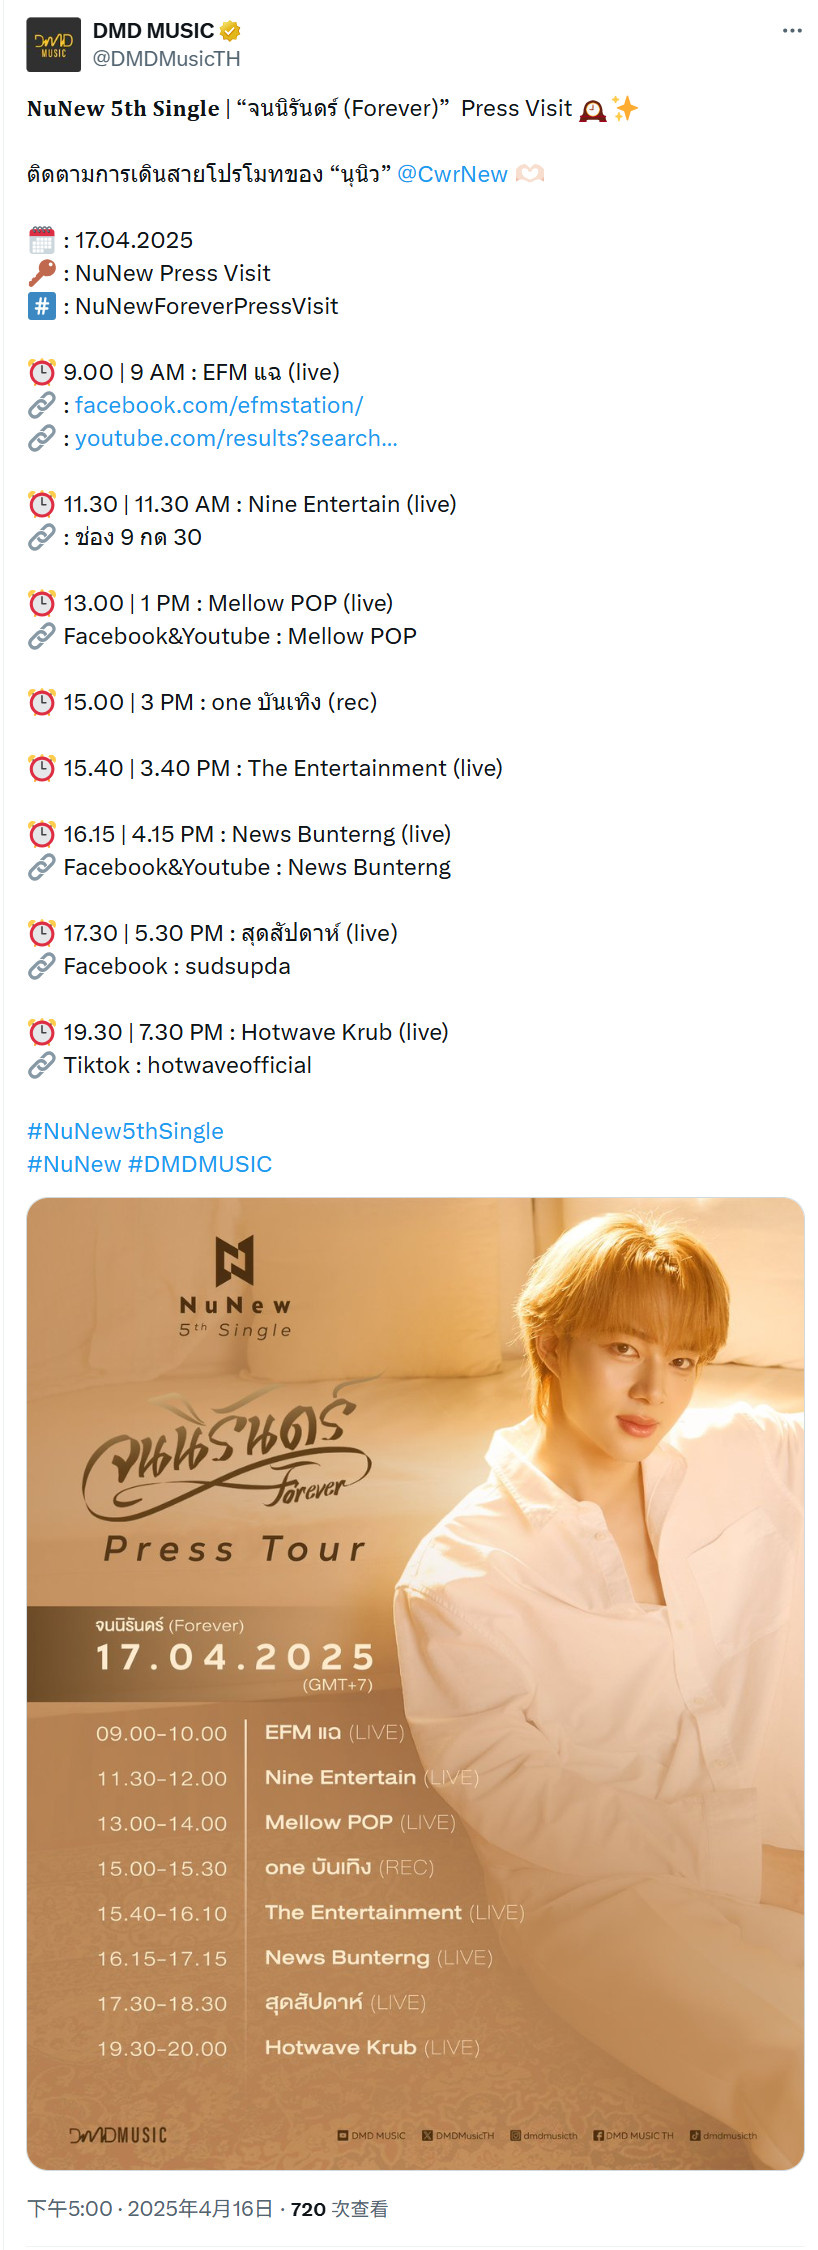Click the DMD MUSIC profile avatar
The height and width of the screenshot is (2250, 818).
[53, 44]
